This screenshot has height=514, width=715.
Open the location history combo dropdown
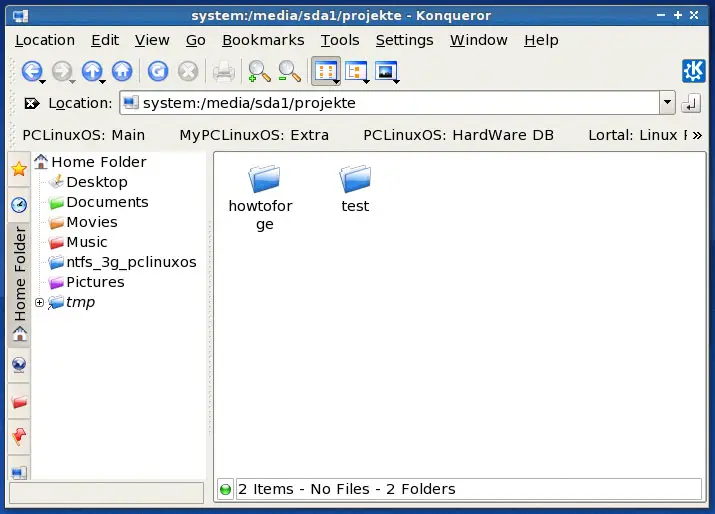(x=667, y=103)
